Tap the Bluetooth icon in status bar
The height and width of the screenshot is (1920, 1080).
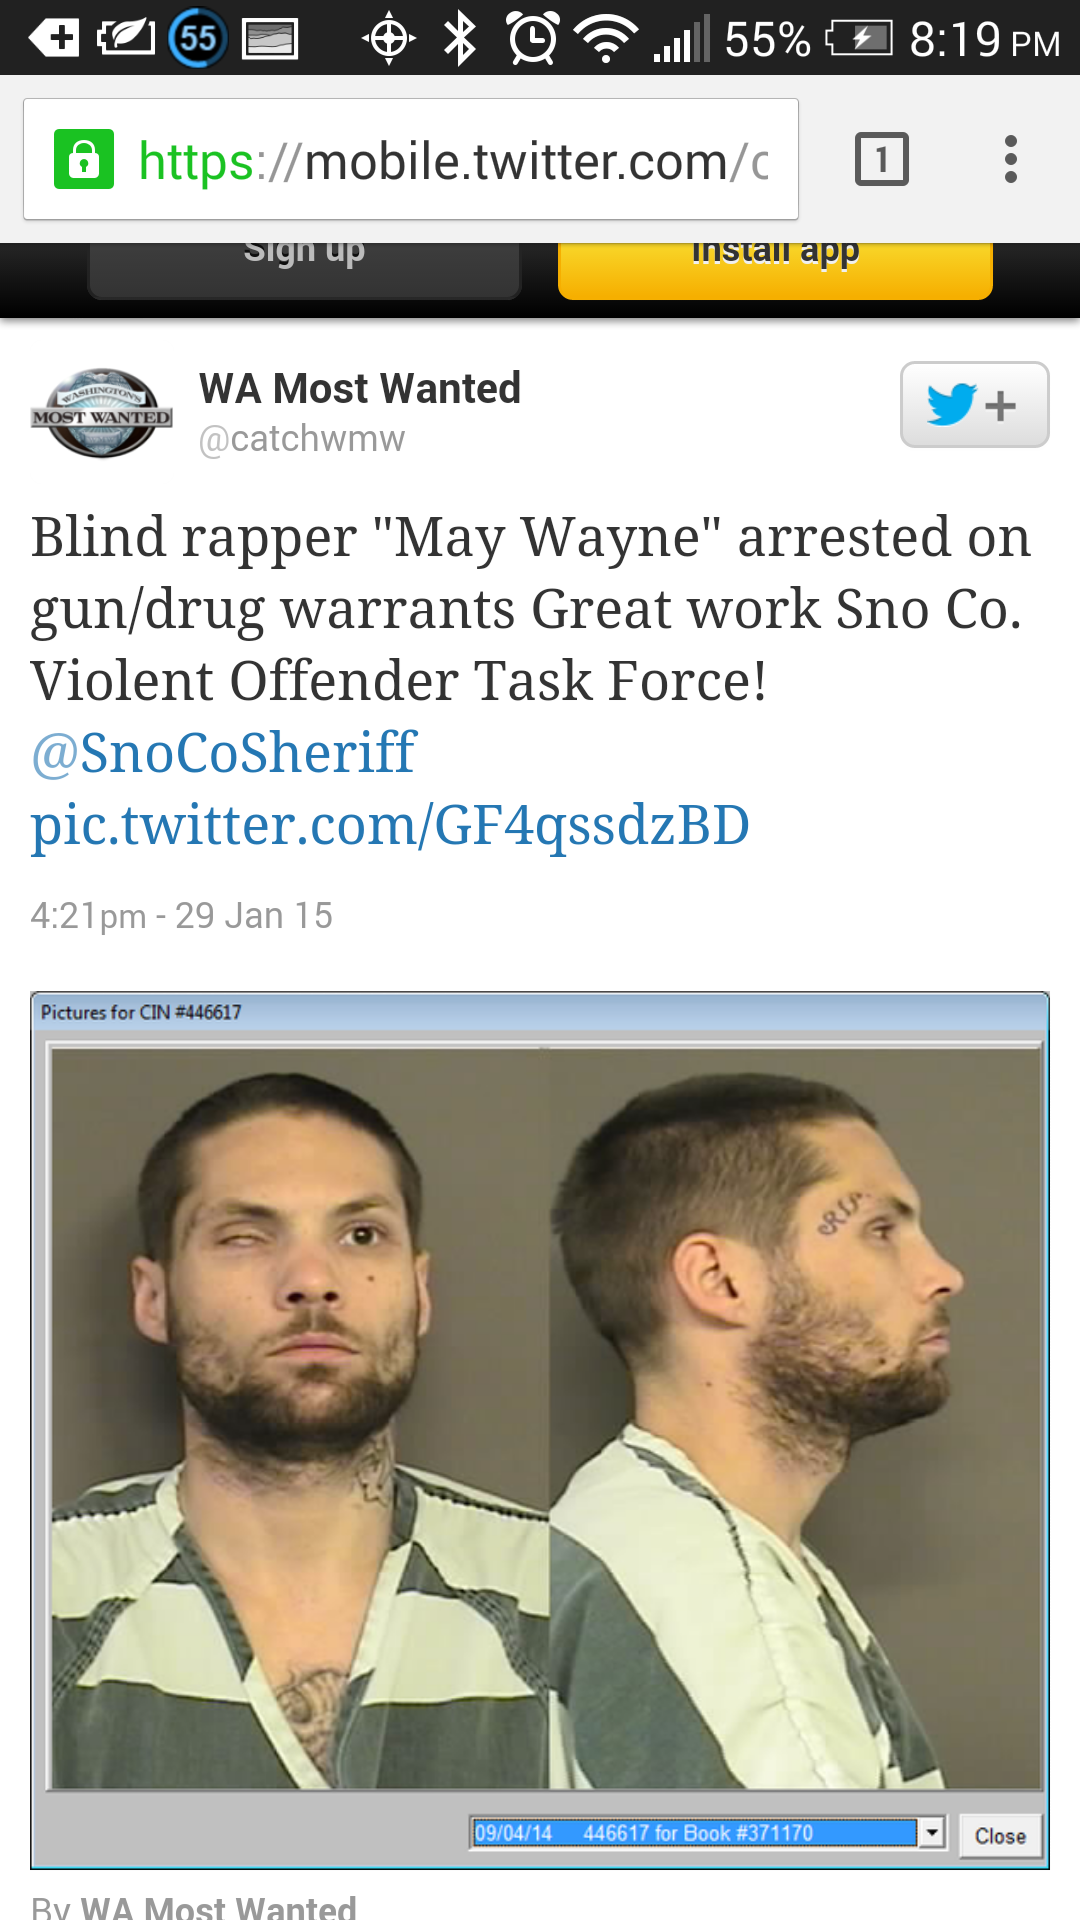click(x=459, y=39)
